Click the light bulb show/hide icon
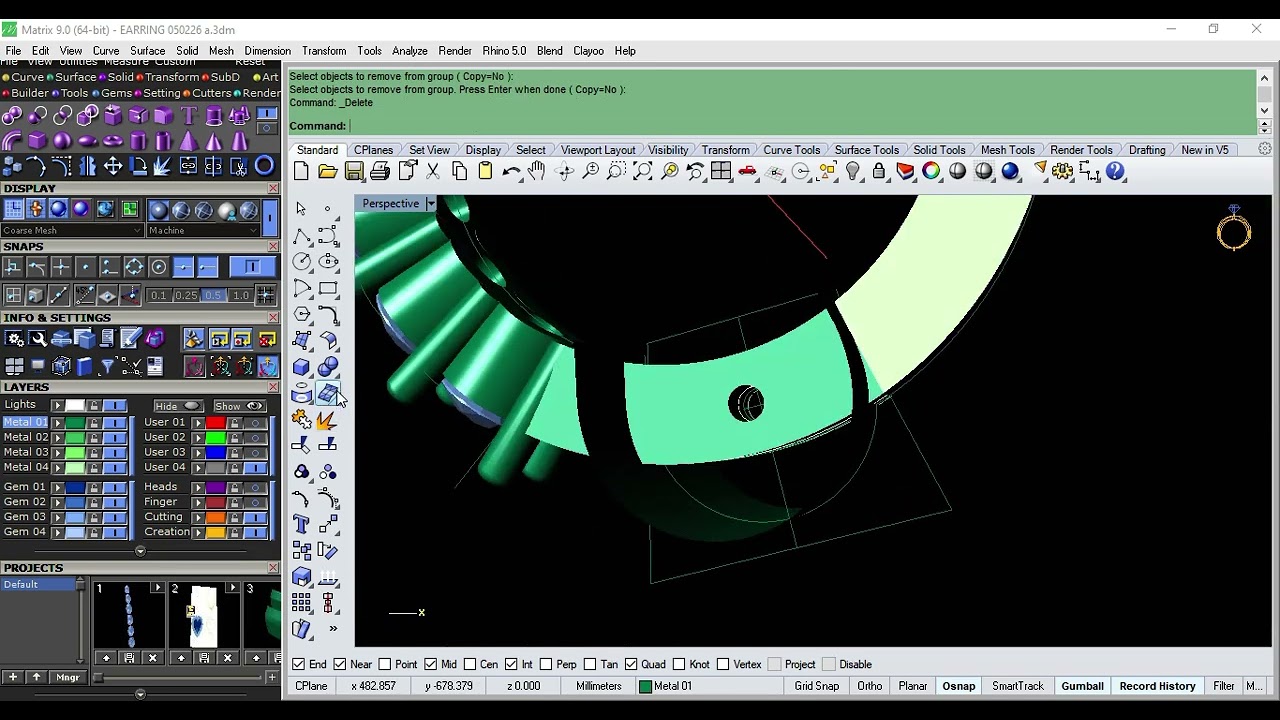Image resolution: width=1280 pixels, height=720 pixels. pos(853,172)
